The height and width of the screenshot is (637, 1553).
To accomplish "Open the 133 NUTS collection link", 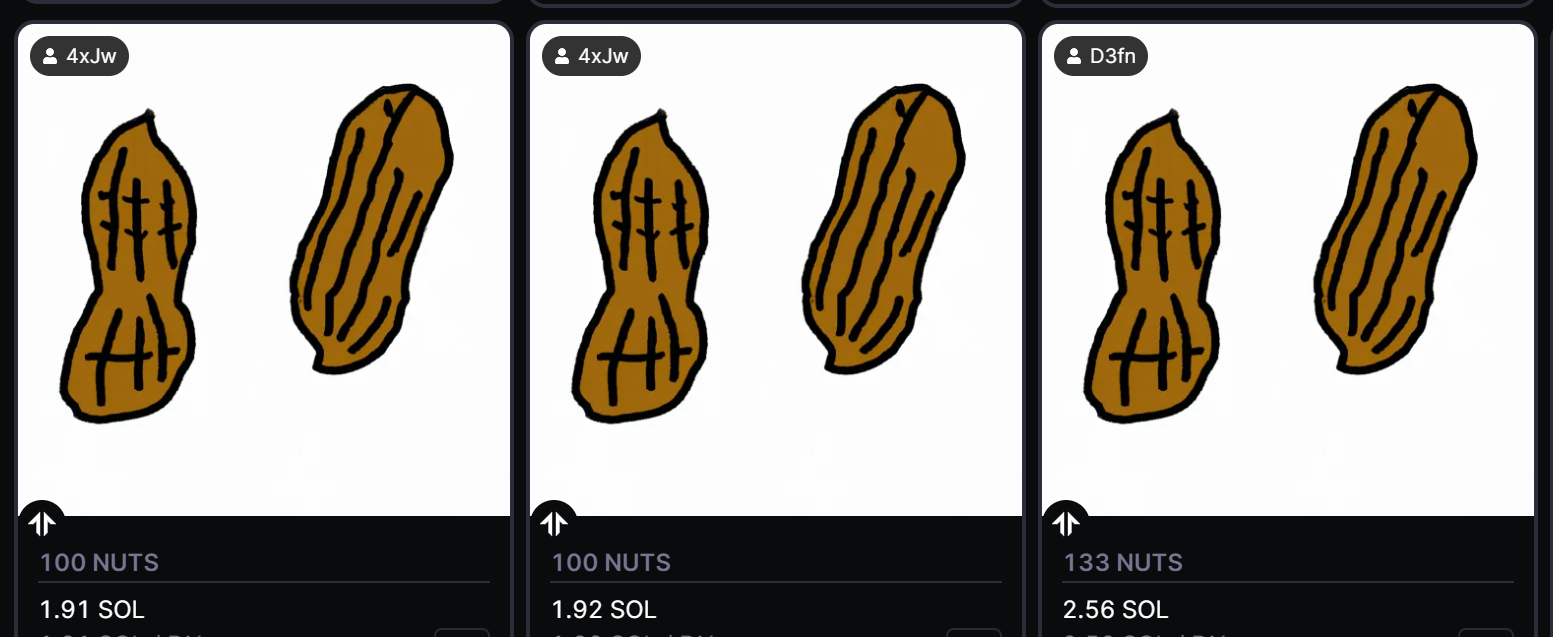I will 1123,562.
